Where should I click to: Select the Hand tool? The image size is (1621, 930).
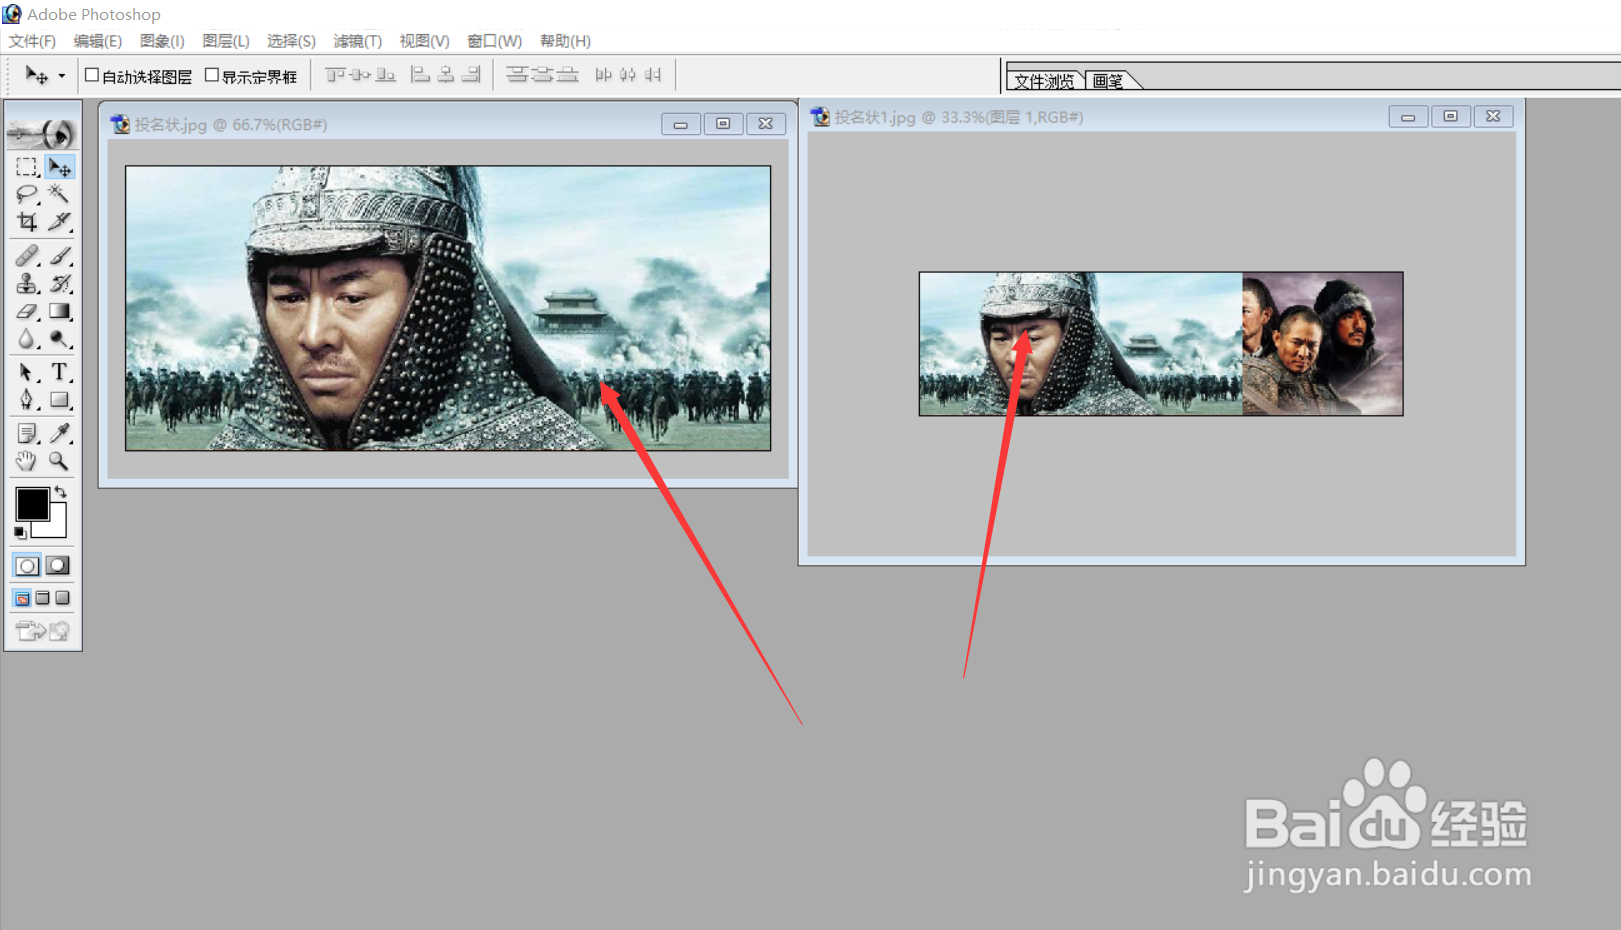pyautogui.click(x=27, y=461)
